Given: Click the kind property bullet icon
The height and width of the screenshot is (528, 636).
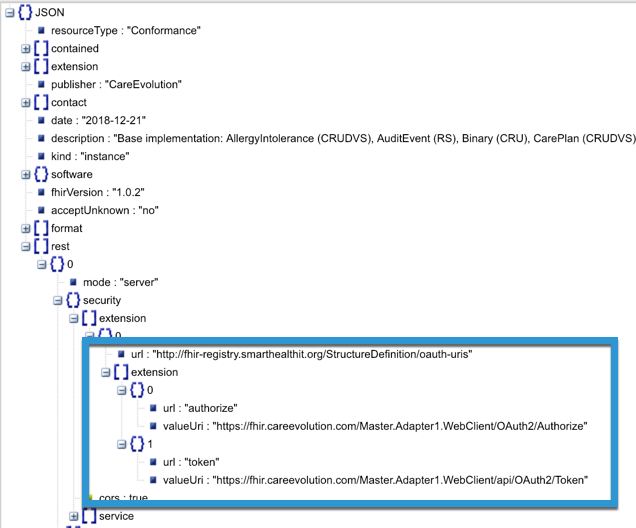Looking at the screenshot, I should 41,156.
